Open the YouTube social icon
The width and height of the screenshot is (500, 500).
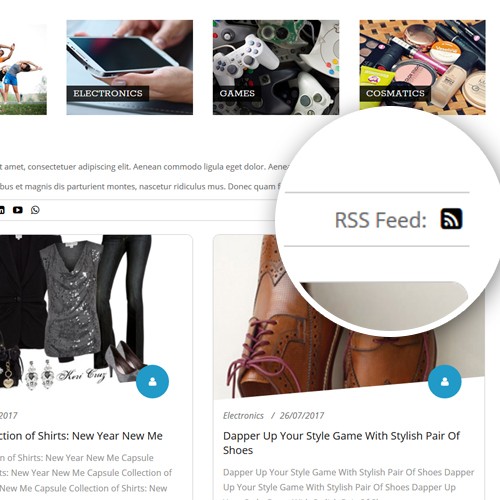(18, 210)
